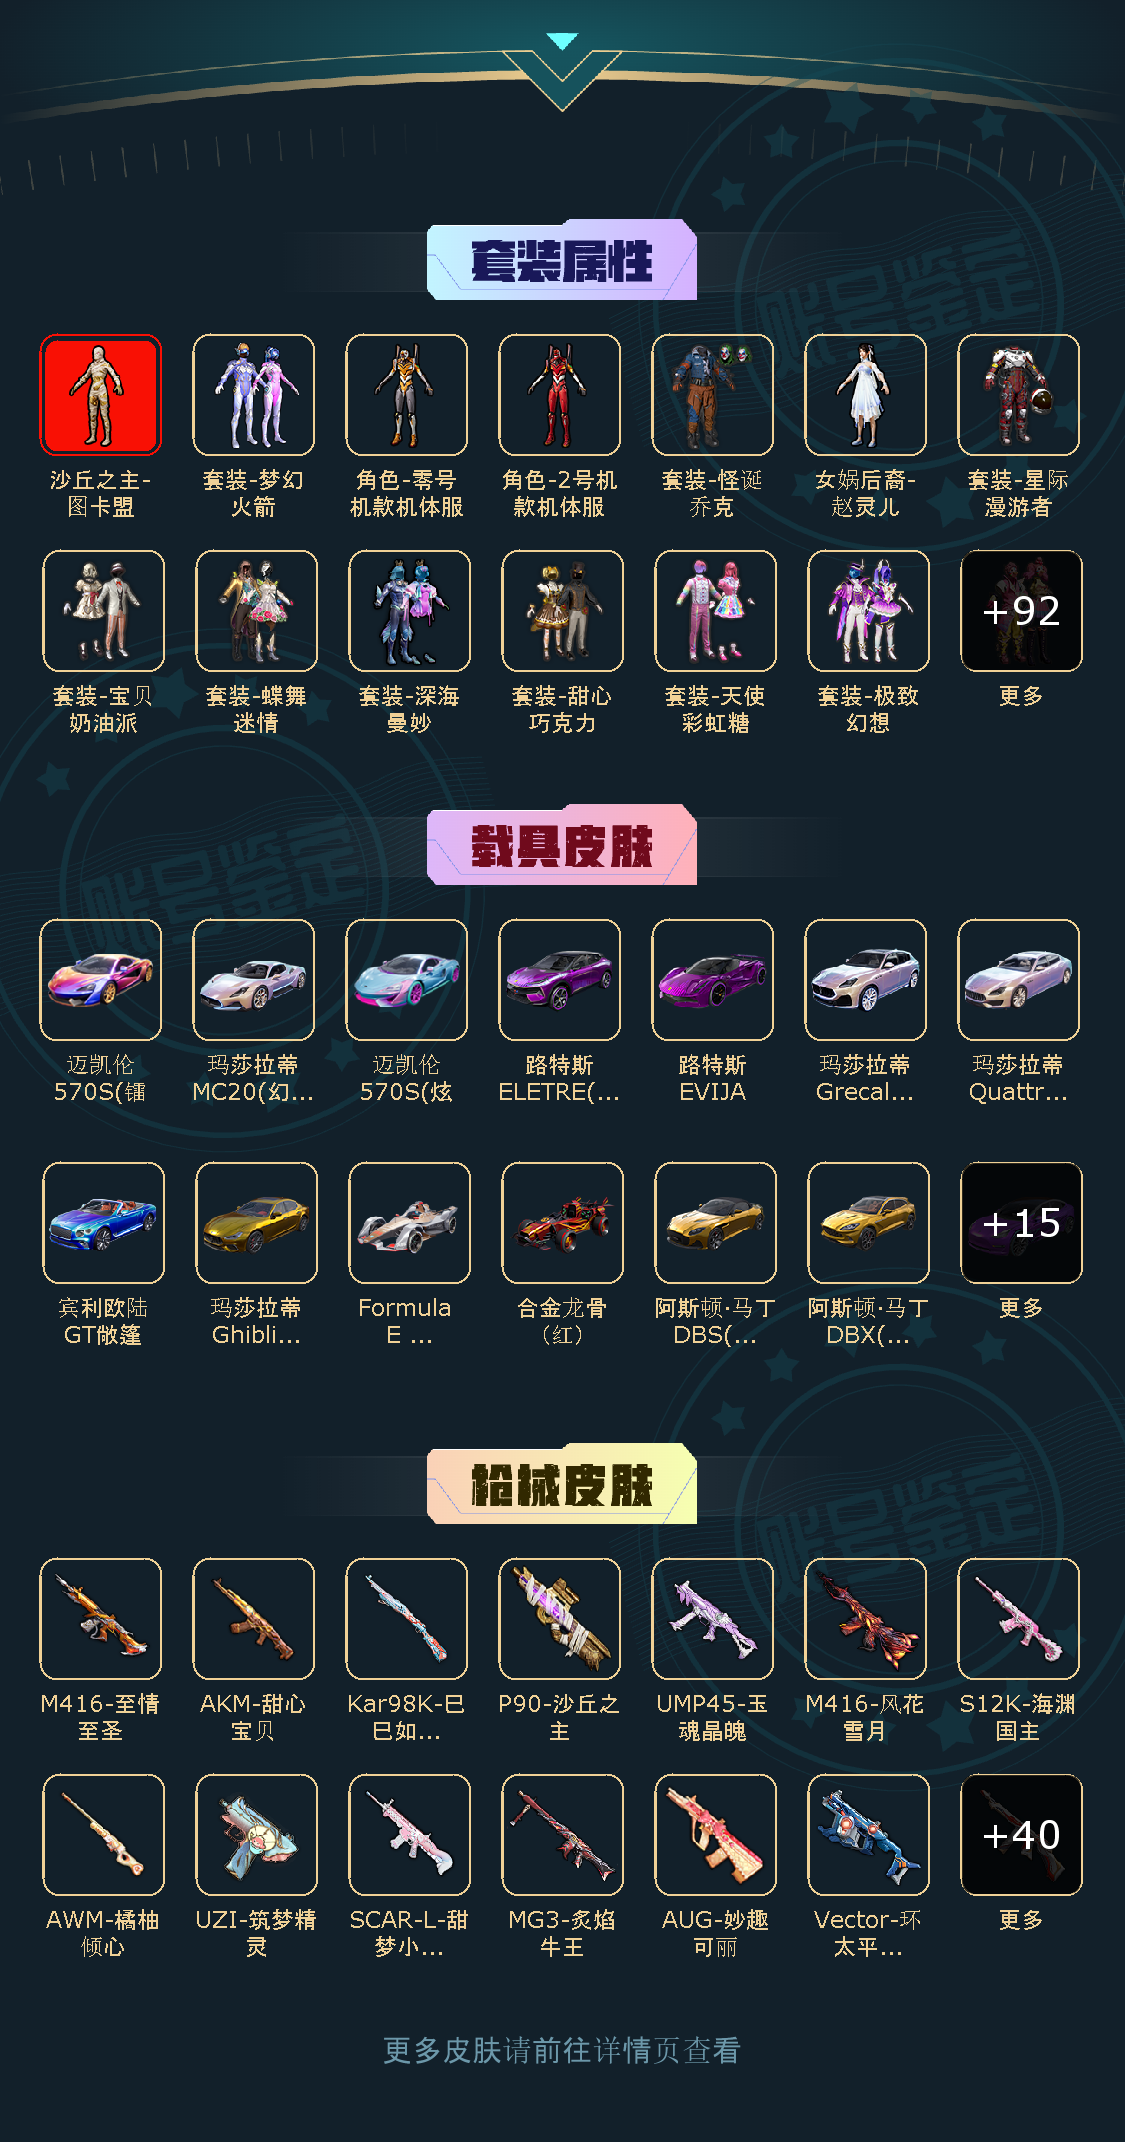The image size is (1125, 2142).
Task: Expand +15 更多 vehicle skins
Action: click(x=1021, y=1222)
